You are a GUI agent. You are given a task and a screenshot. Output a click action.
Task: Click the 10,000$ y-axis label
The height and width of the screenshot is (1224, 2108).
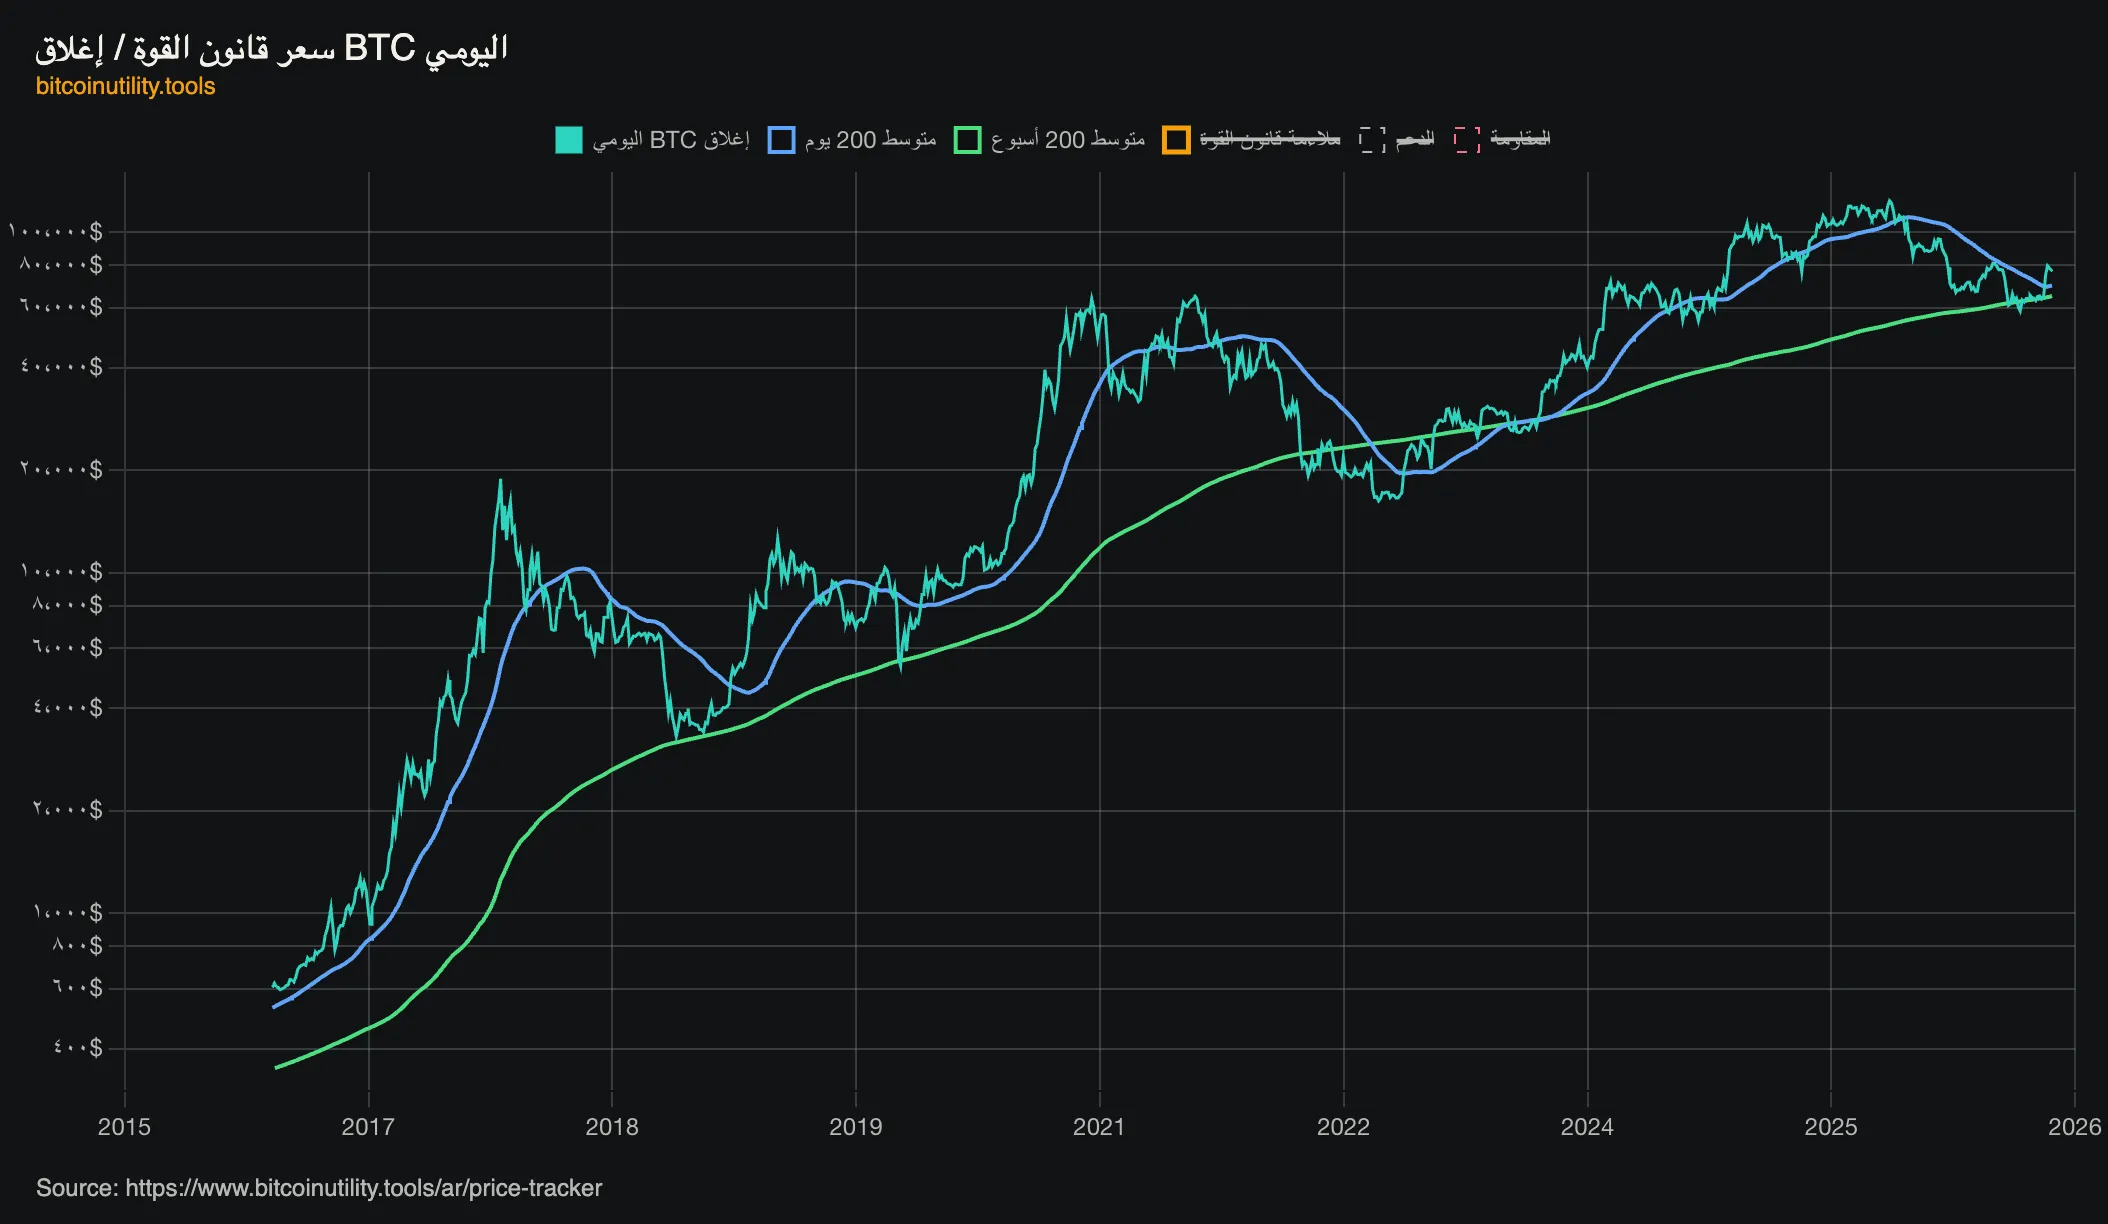click(x=61, y=572)
